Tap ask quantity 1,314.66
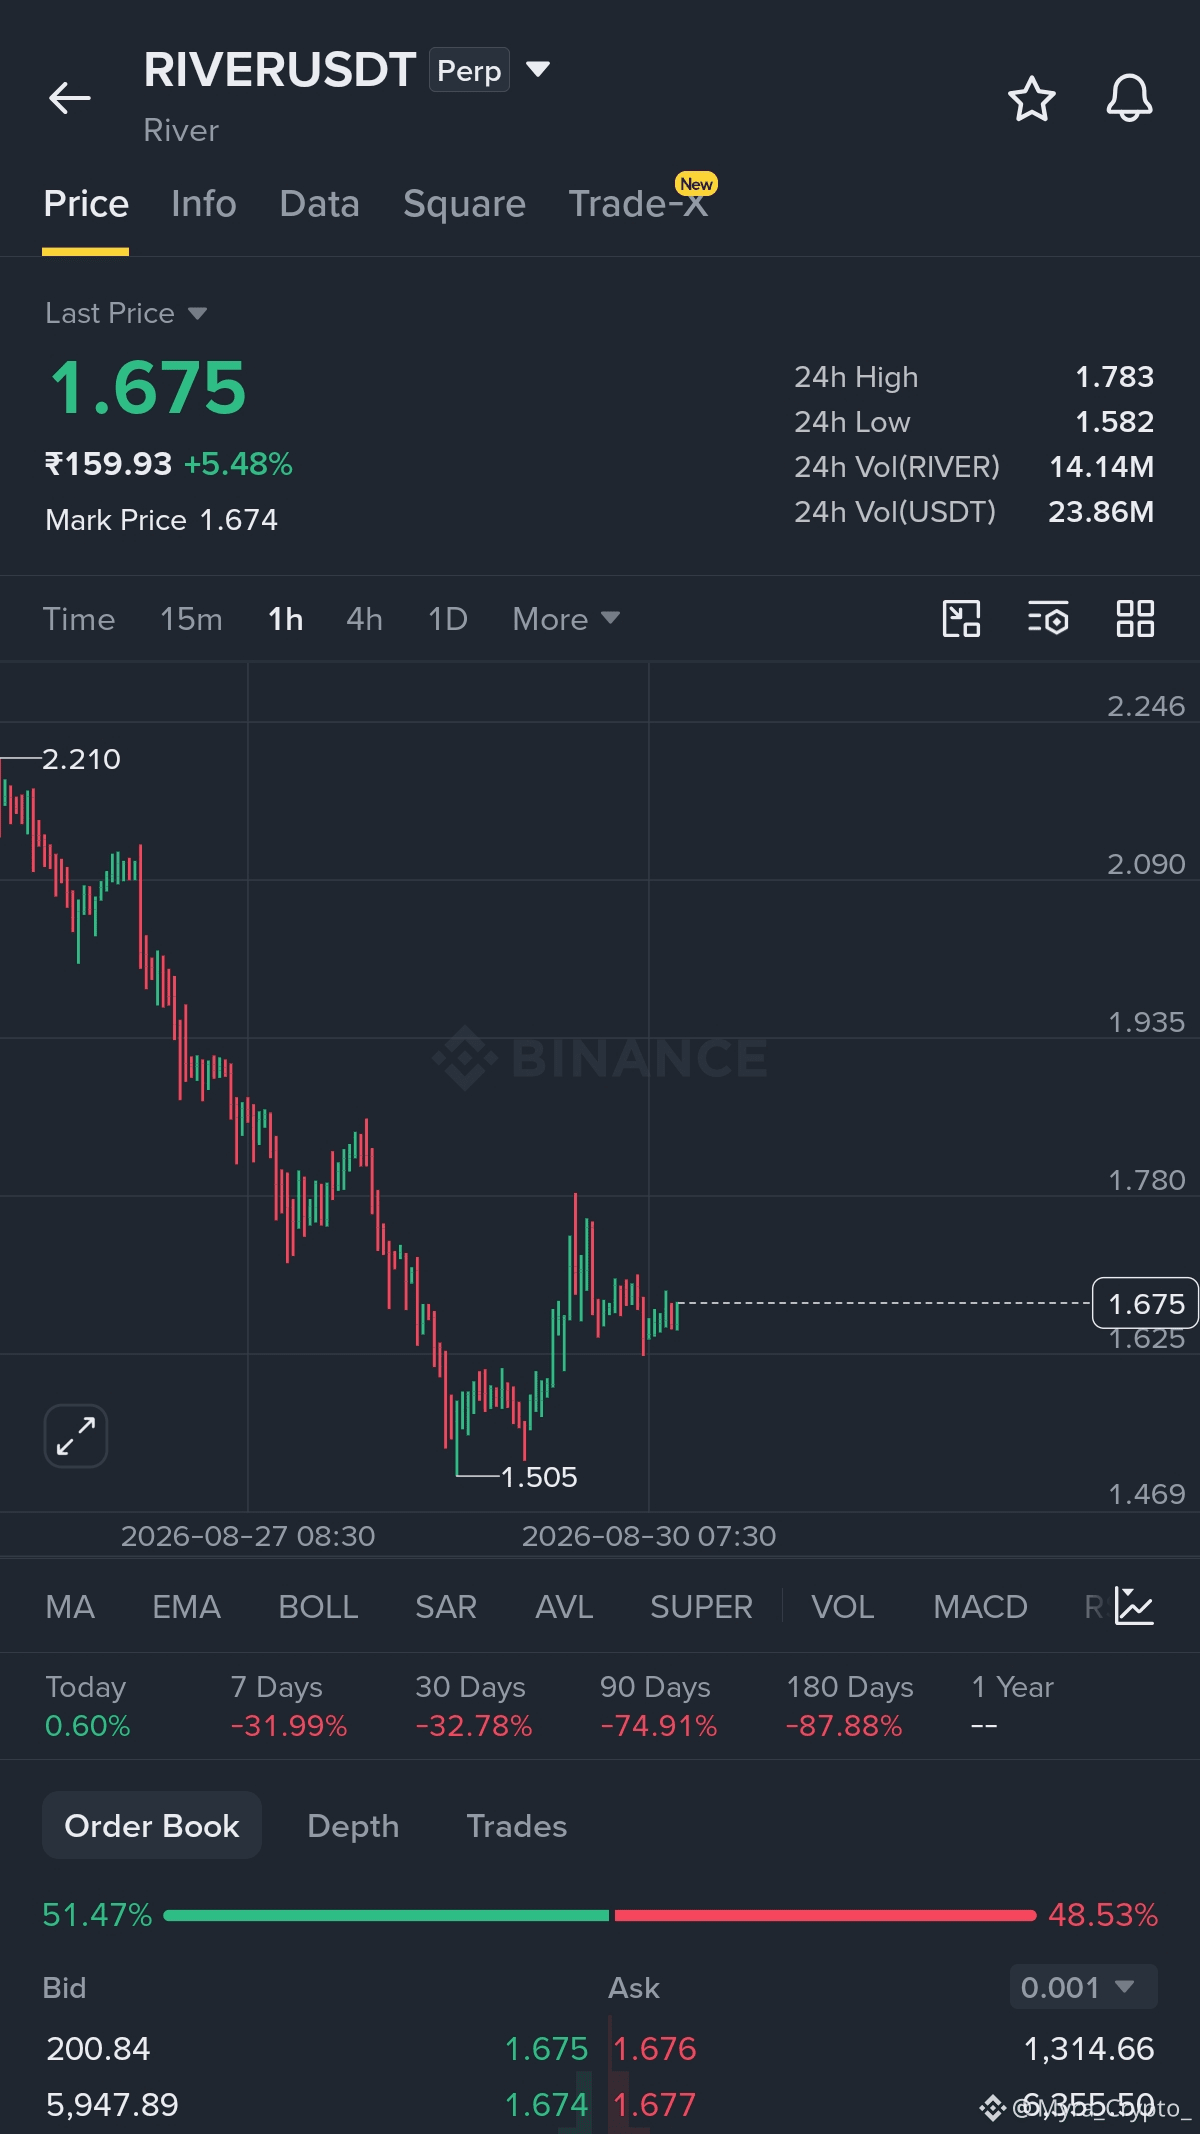This screenshot has height=2134, width=1200. coord(1089,2049)
